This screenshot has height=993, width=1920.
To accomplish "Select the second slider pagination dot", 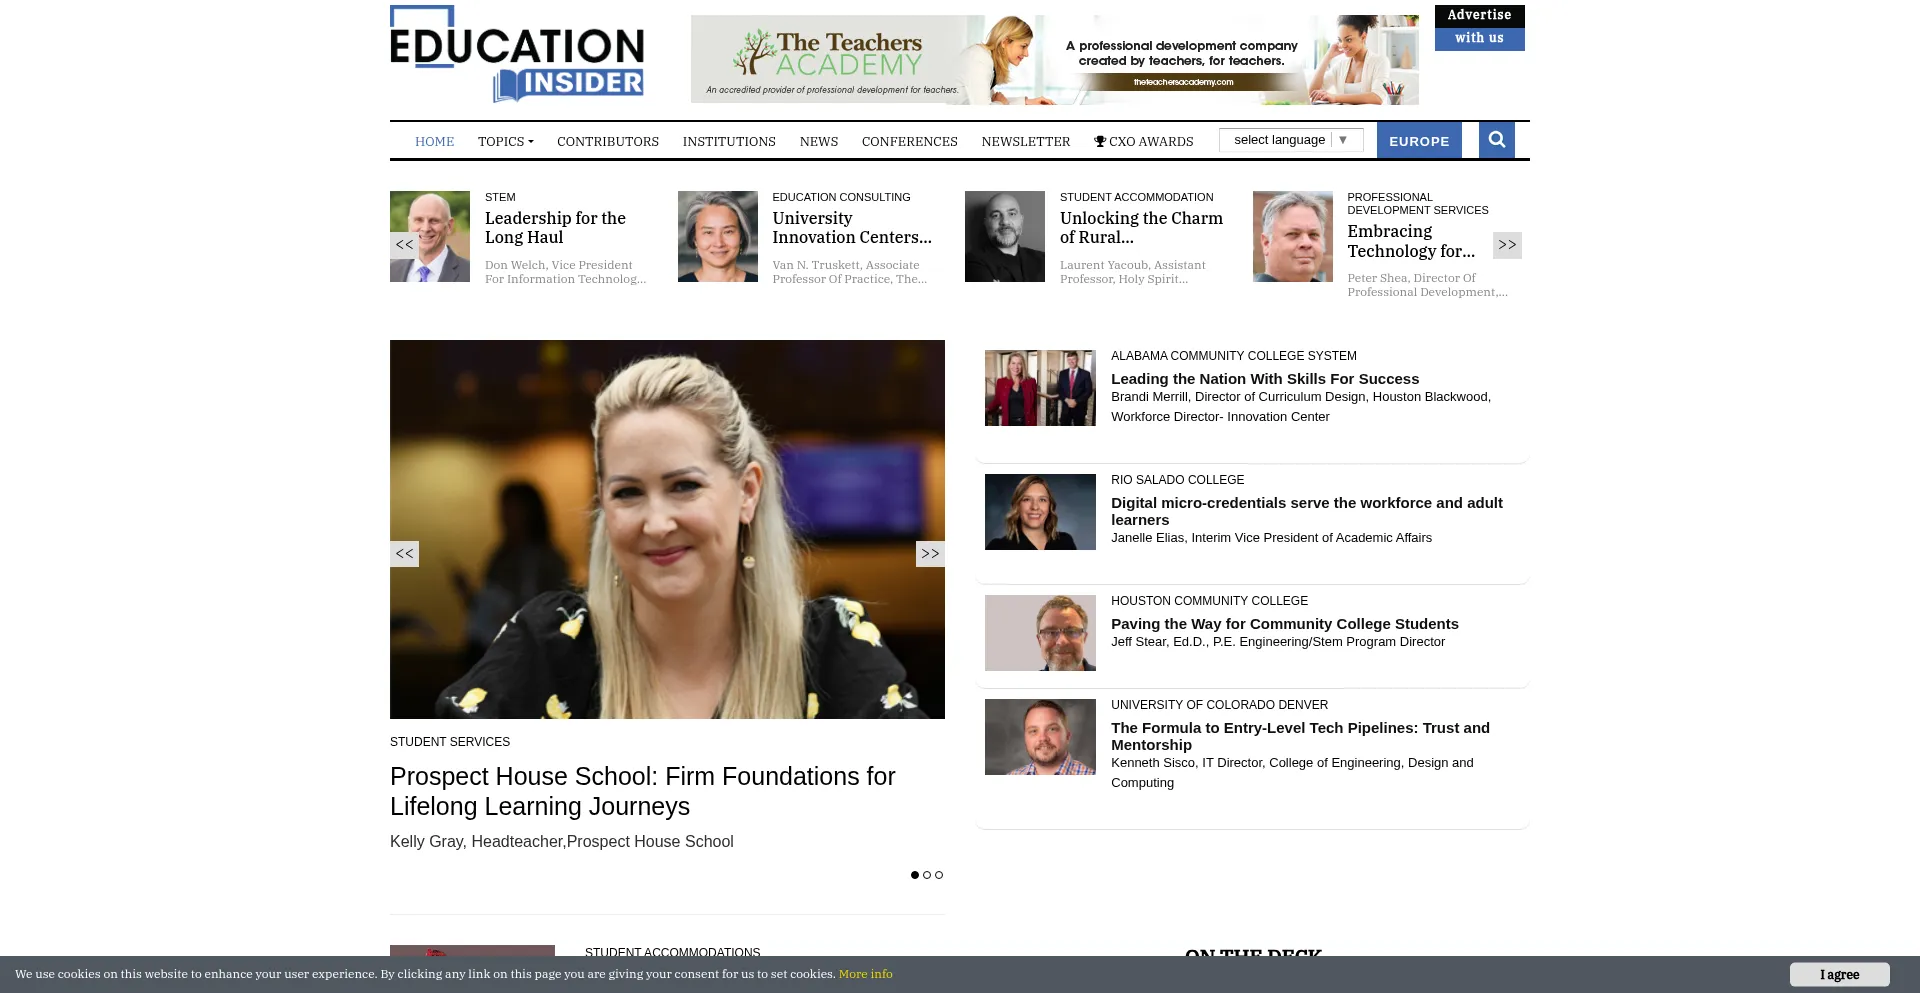I will [x=927, y=875].
